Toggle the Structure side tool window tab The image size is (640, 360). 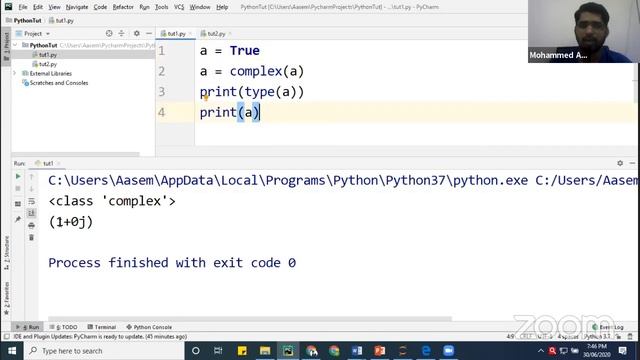(6, 252)
